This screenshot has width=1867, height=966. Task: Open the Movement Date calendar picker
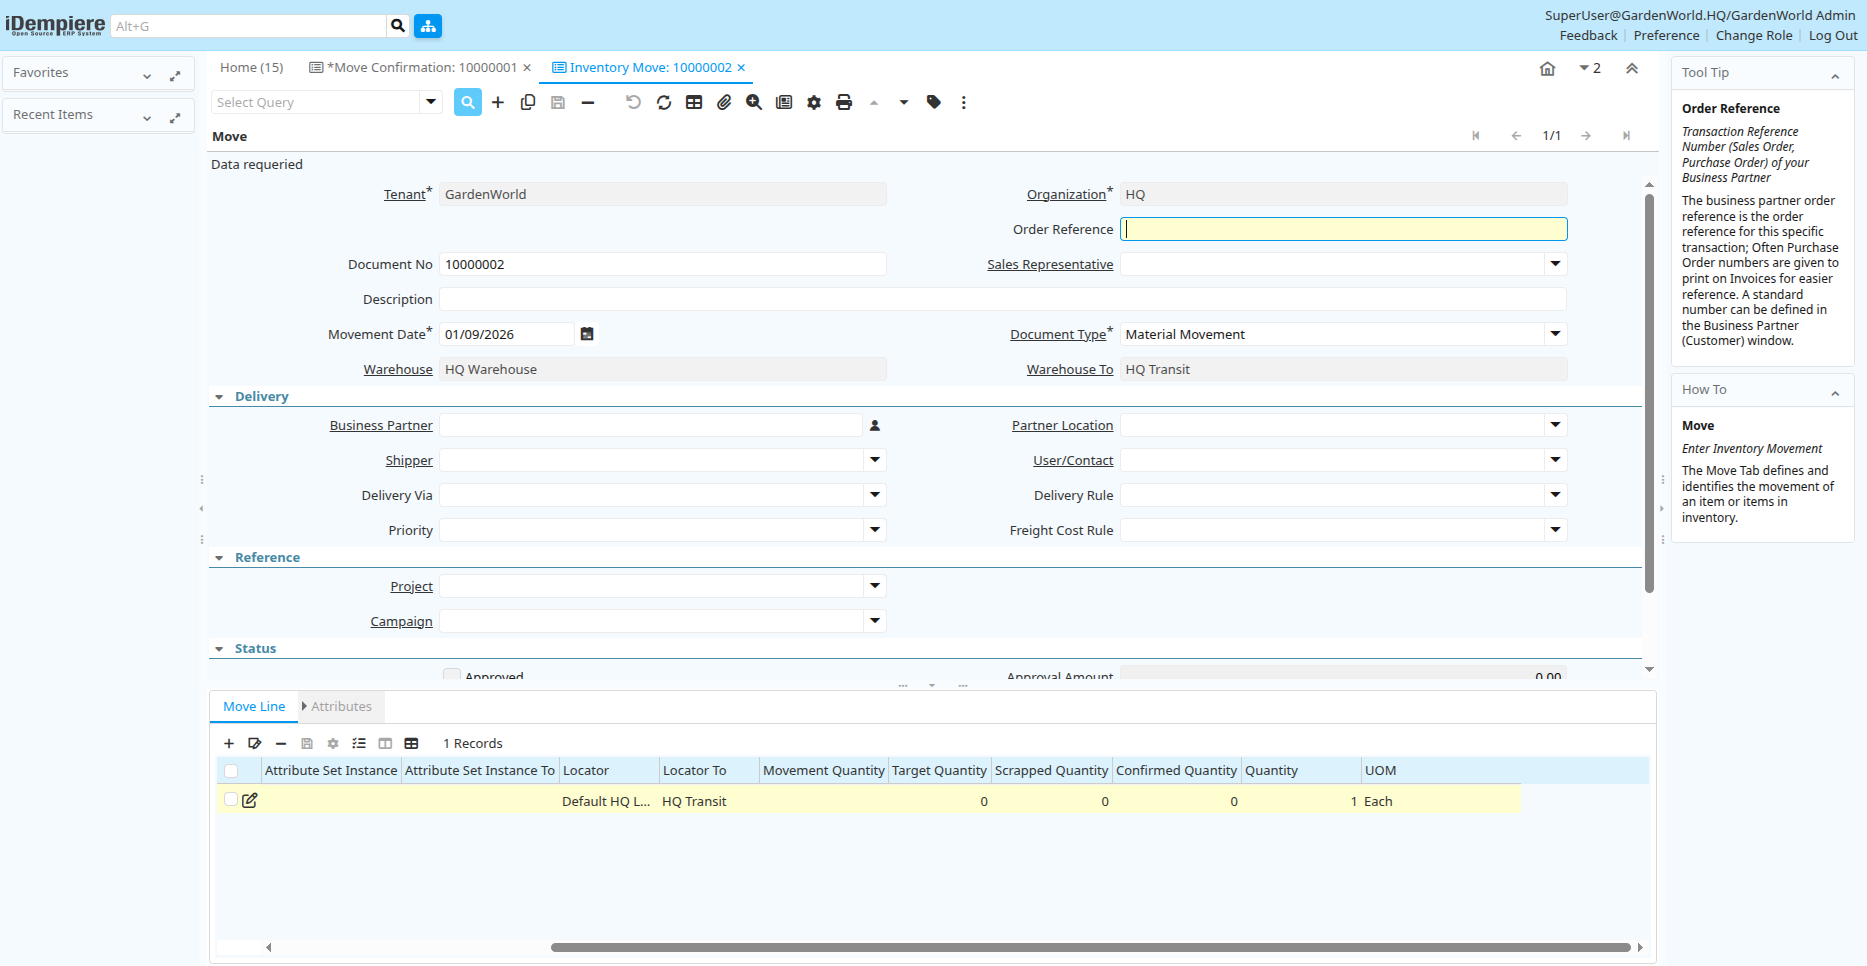tap(587, 333)
